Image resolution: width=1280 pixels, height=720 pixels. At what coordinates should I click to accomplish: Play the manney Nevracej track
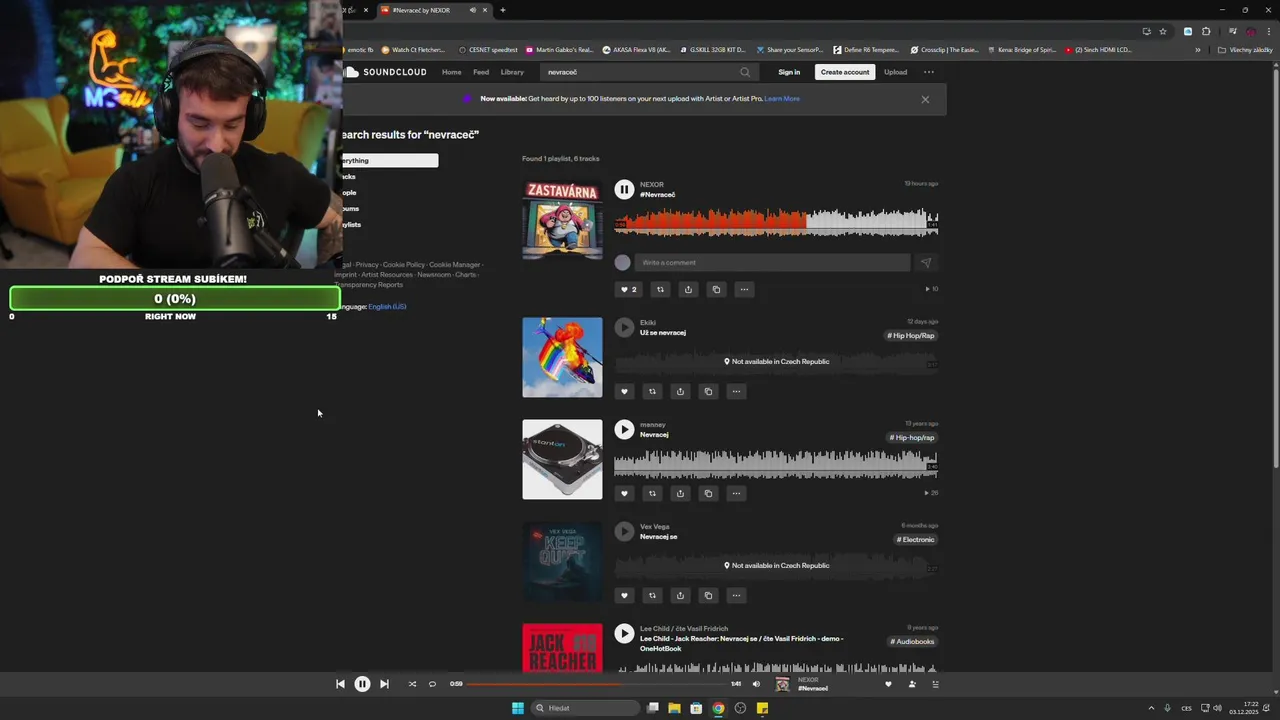(x=624, y=429)
